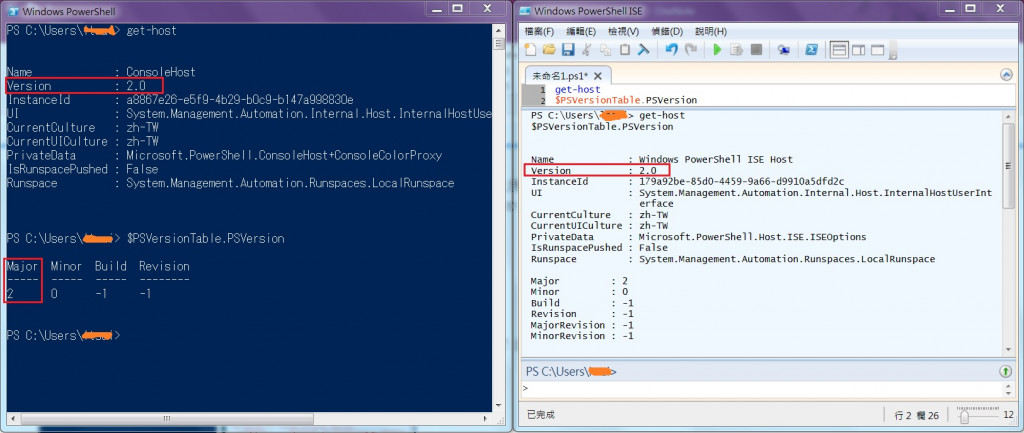Click line 1 get-host in script editor
The image size is (1024, 433).
(577, 89)
